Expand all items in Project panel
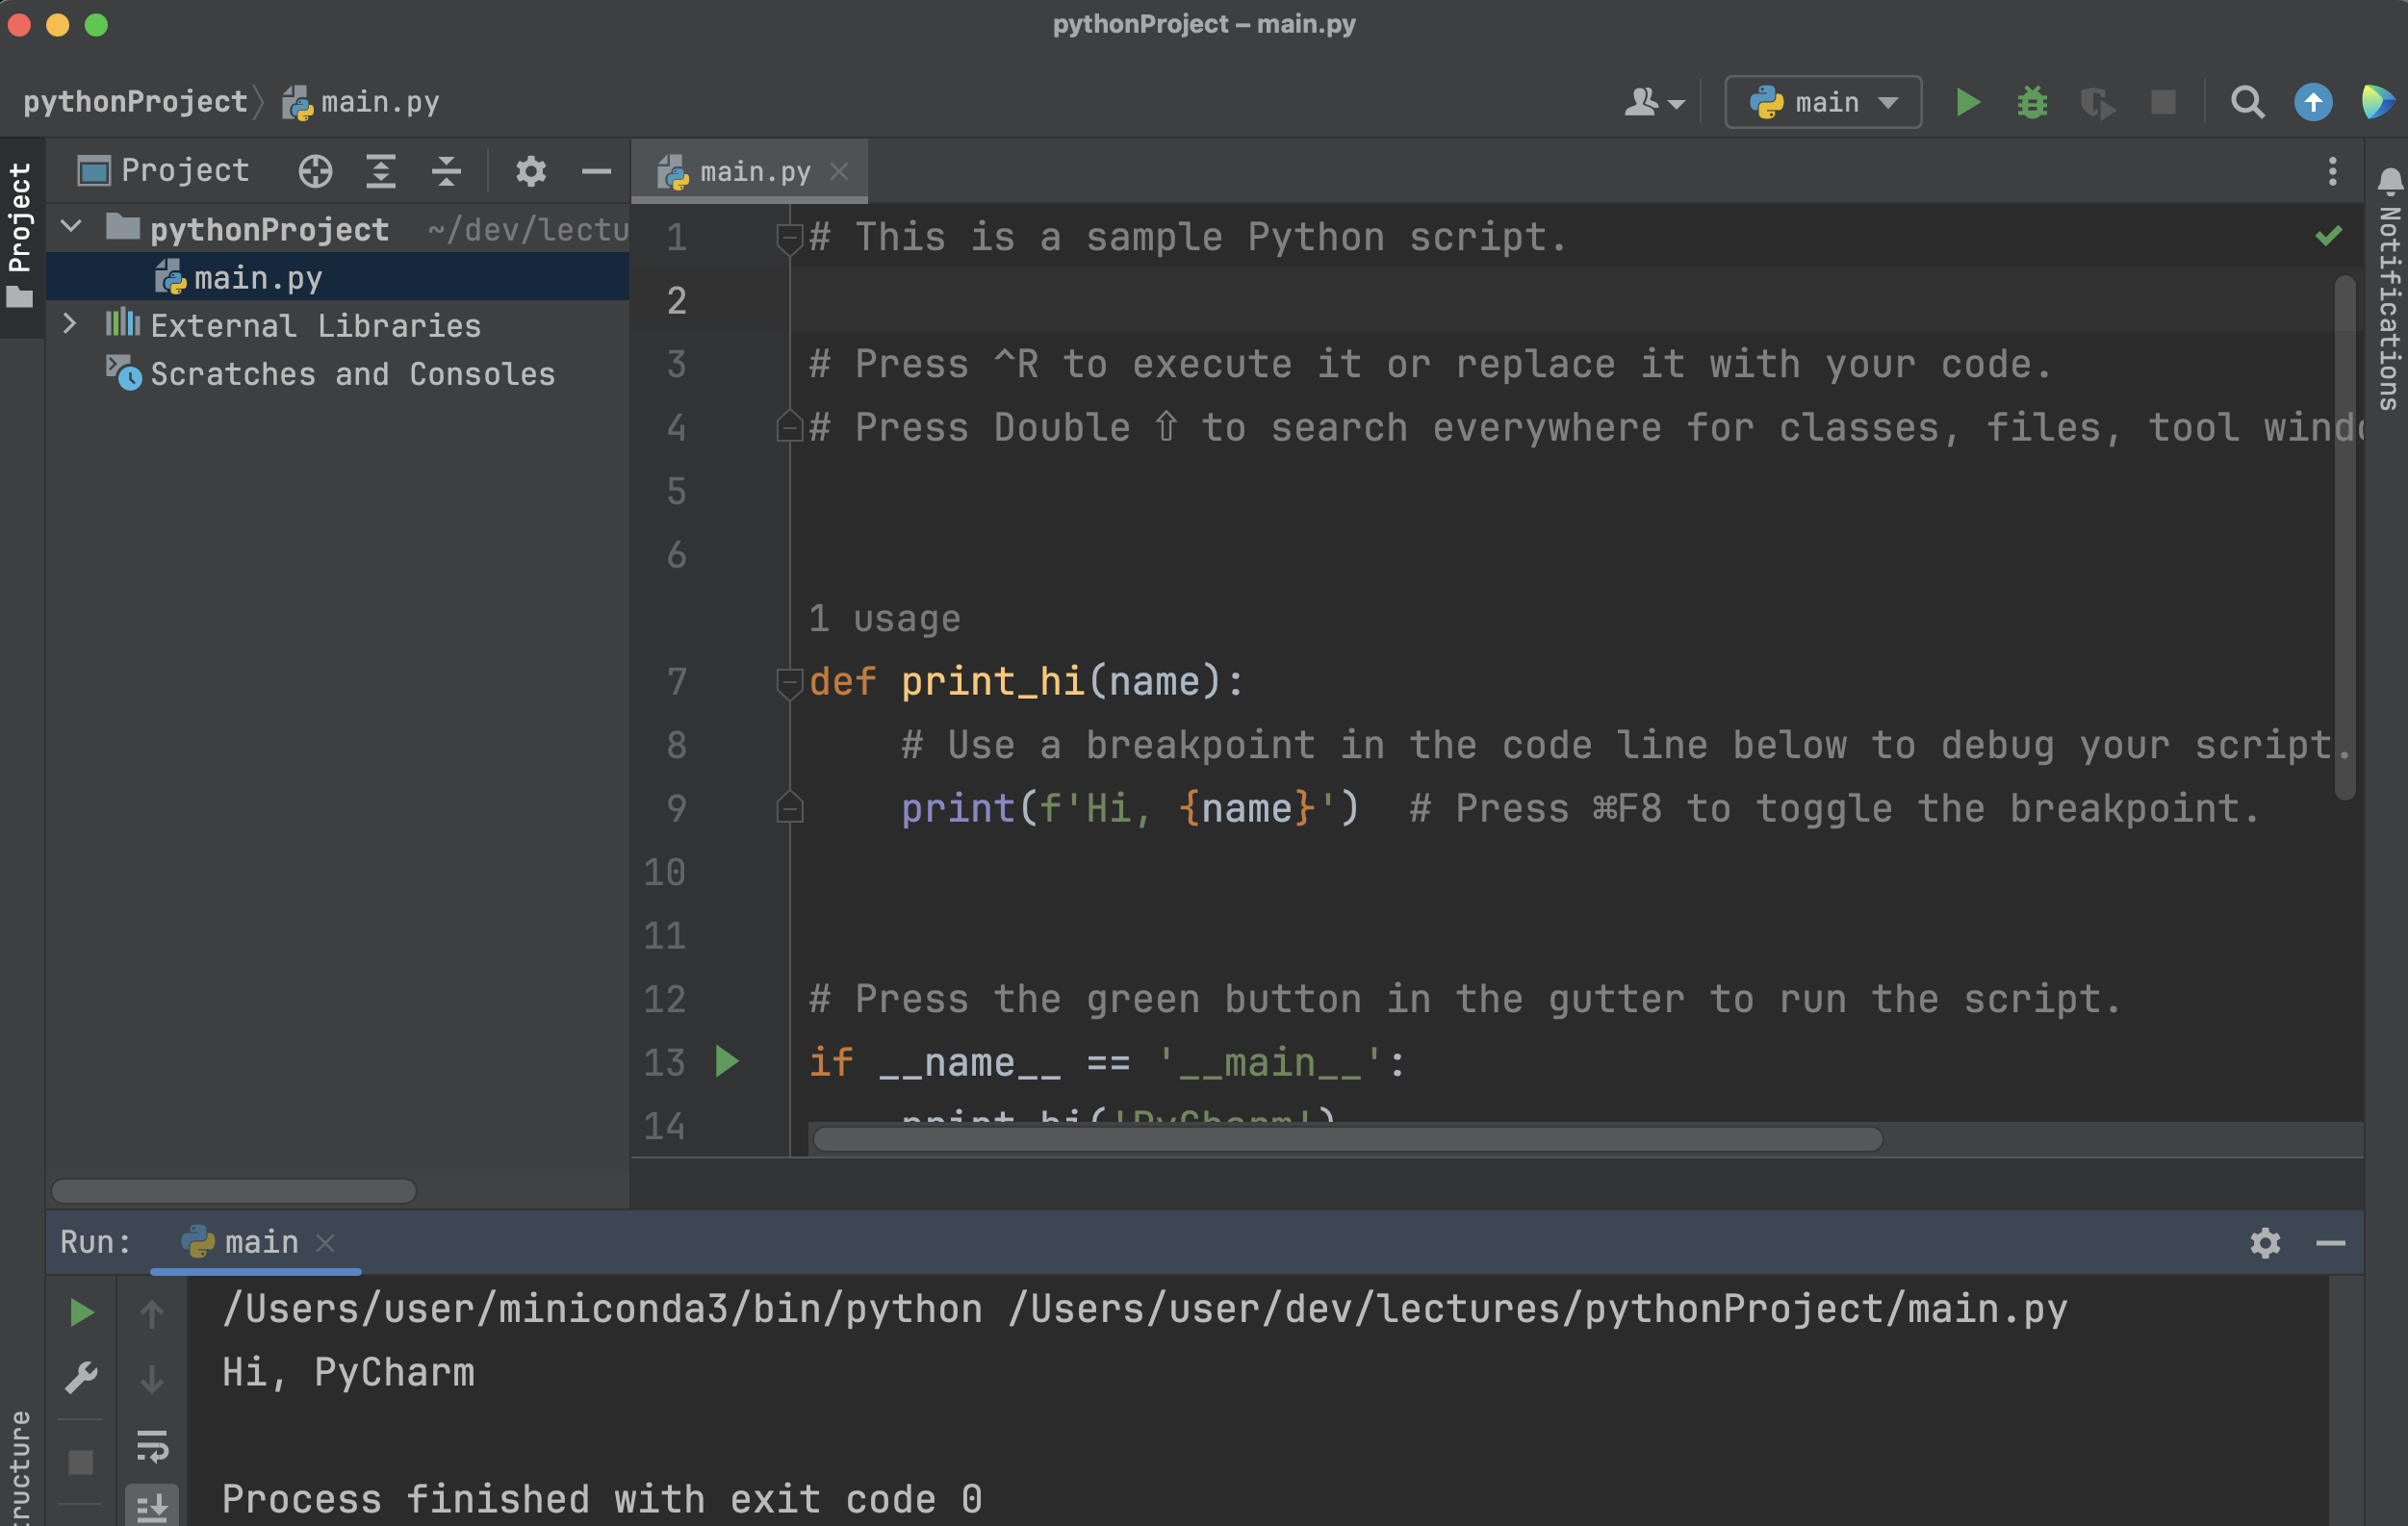Screen dimensions: 2408x1526 380,171
